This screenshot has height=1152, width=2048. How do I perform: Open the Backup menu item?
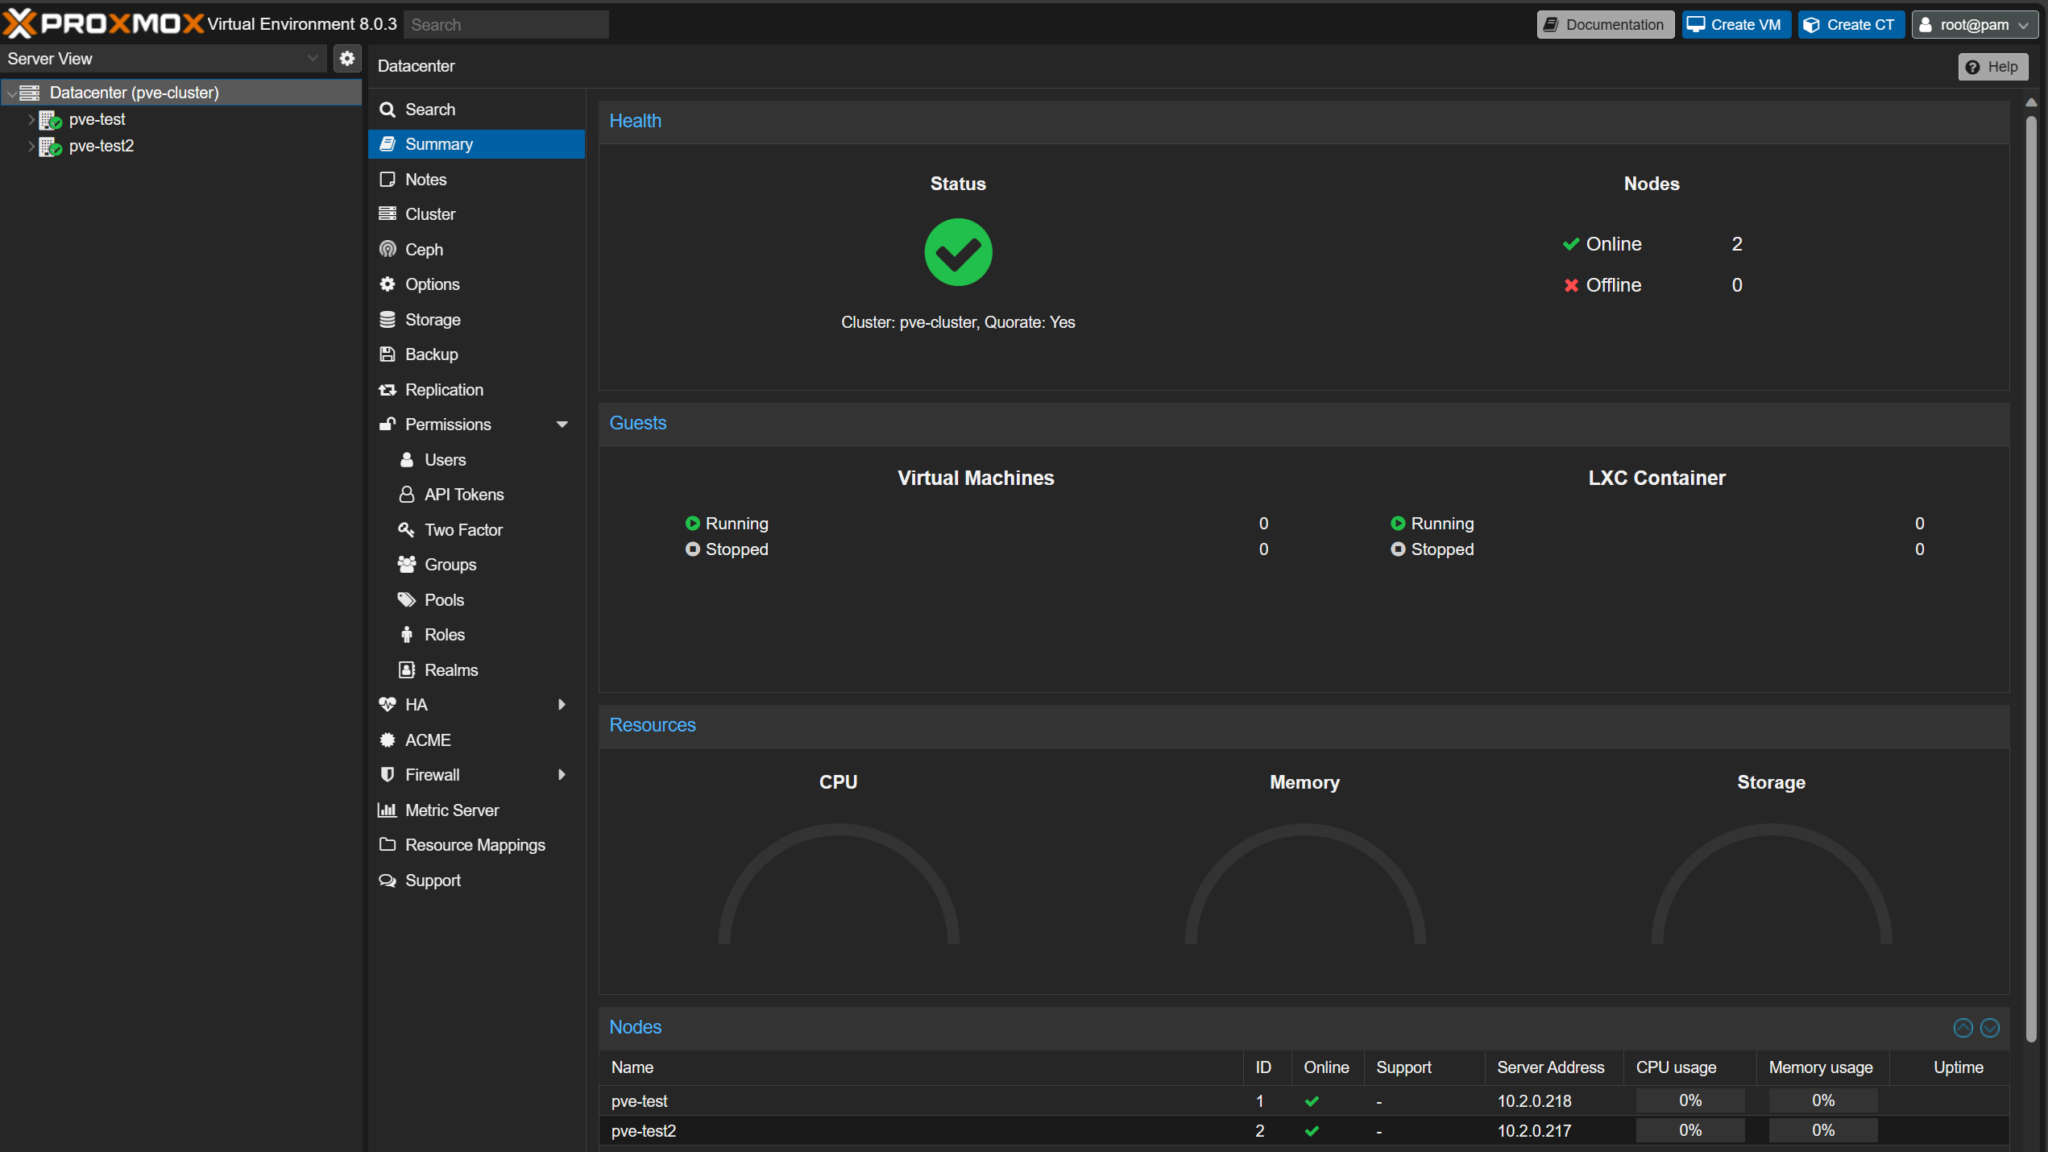pyautogui.click(x=476, y=355)
